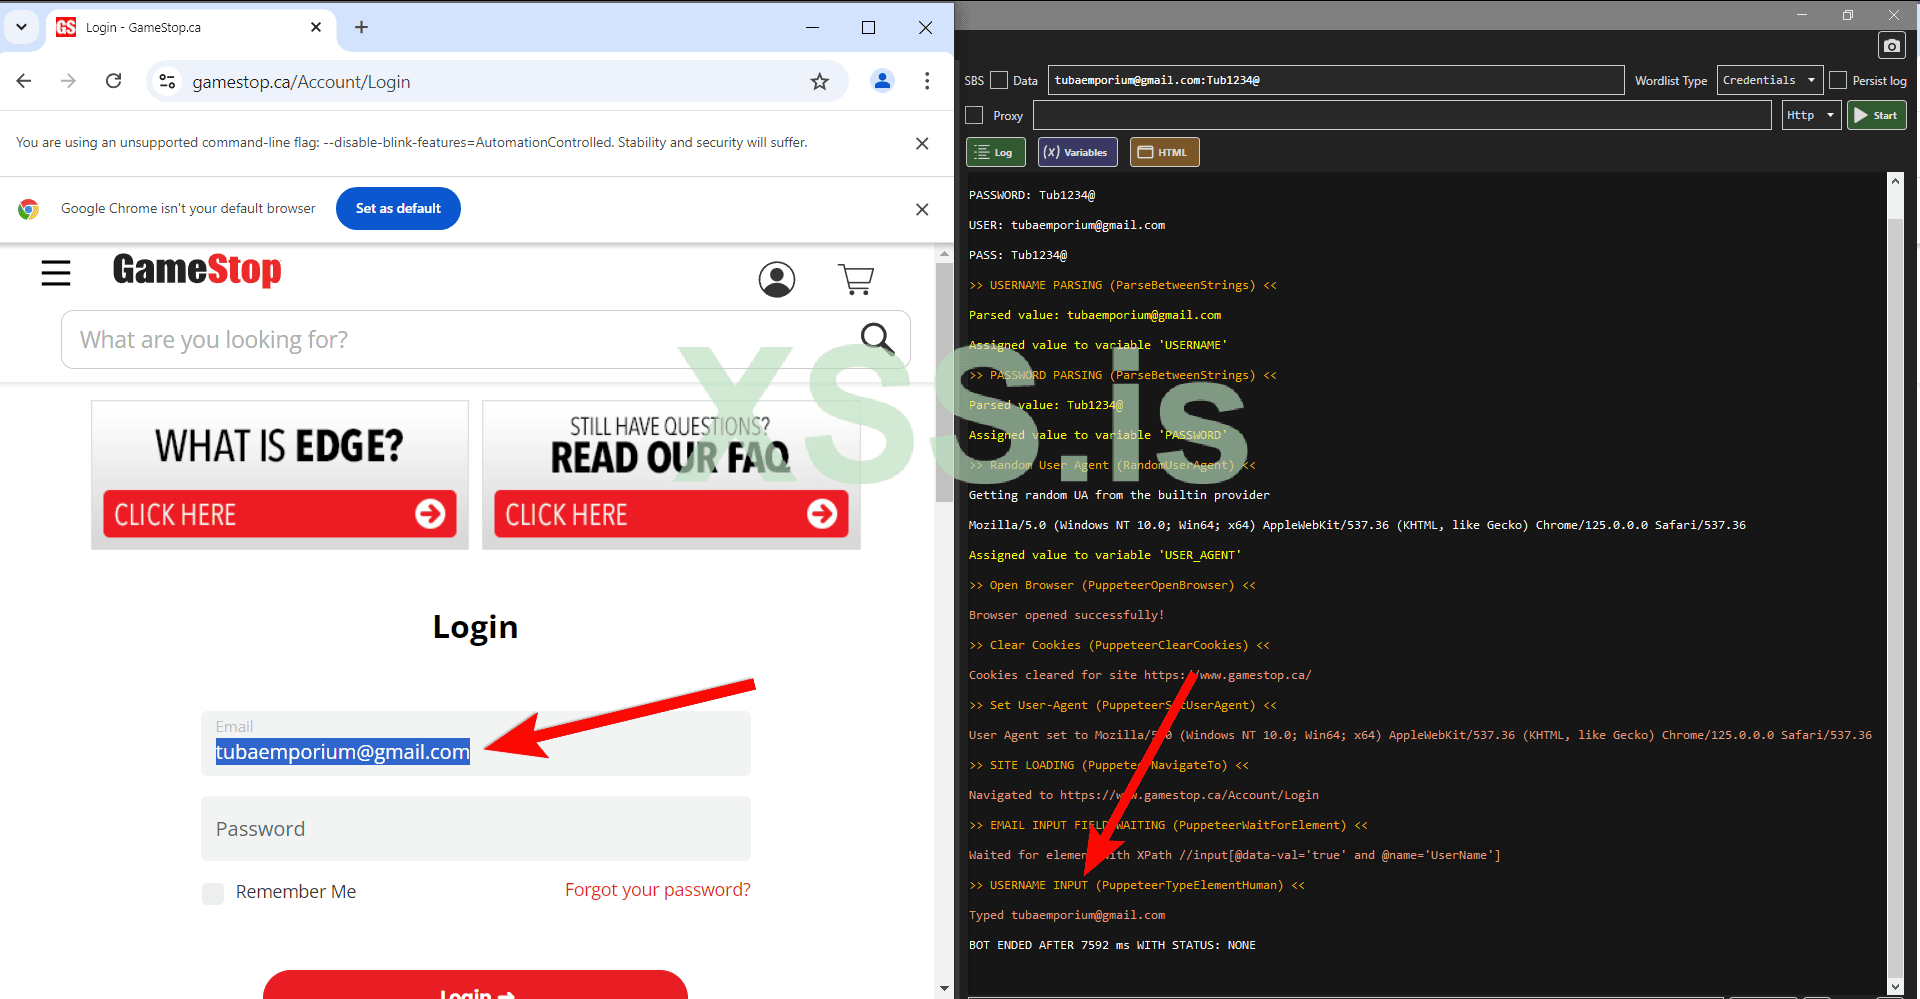Close the Login - GameStop.ca tab

(x=316, y=27)
